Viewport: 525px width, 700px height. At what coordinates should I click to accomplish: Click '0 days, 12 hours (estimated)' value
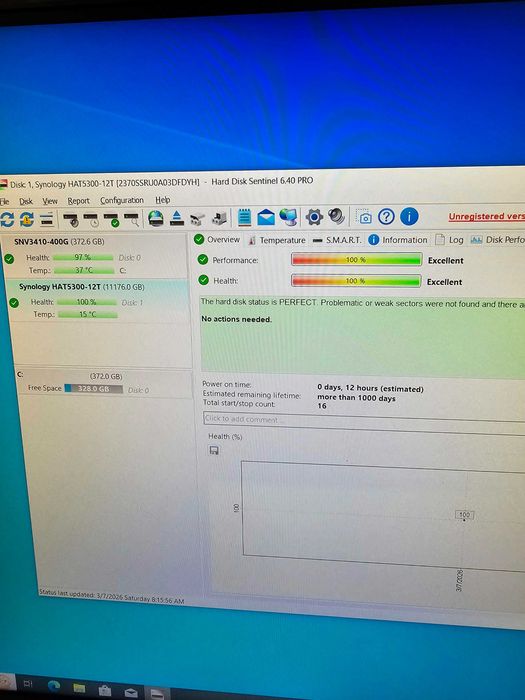point(371,388)
